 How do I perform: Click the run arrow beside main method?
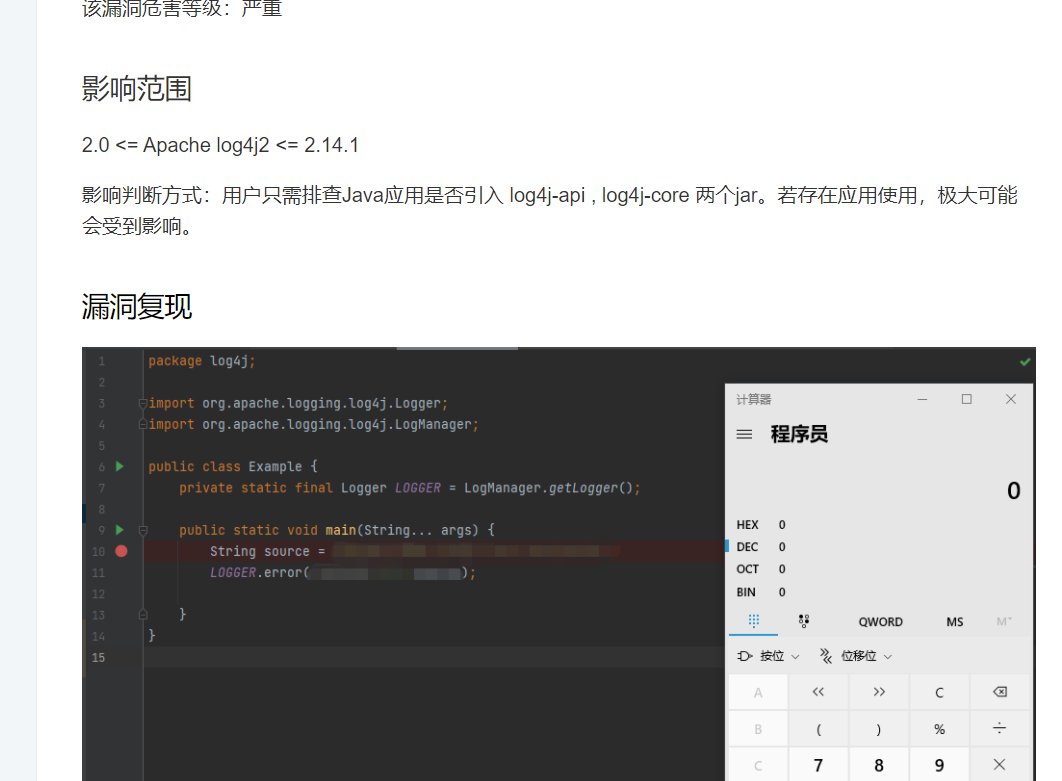(120, 530)
